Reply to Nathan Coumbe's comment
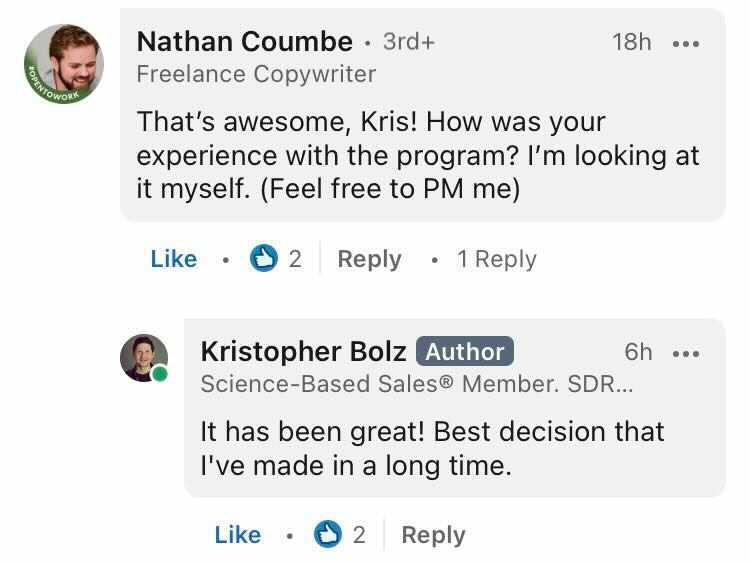This screenshot has width=750, height=564. click(369, 259)
